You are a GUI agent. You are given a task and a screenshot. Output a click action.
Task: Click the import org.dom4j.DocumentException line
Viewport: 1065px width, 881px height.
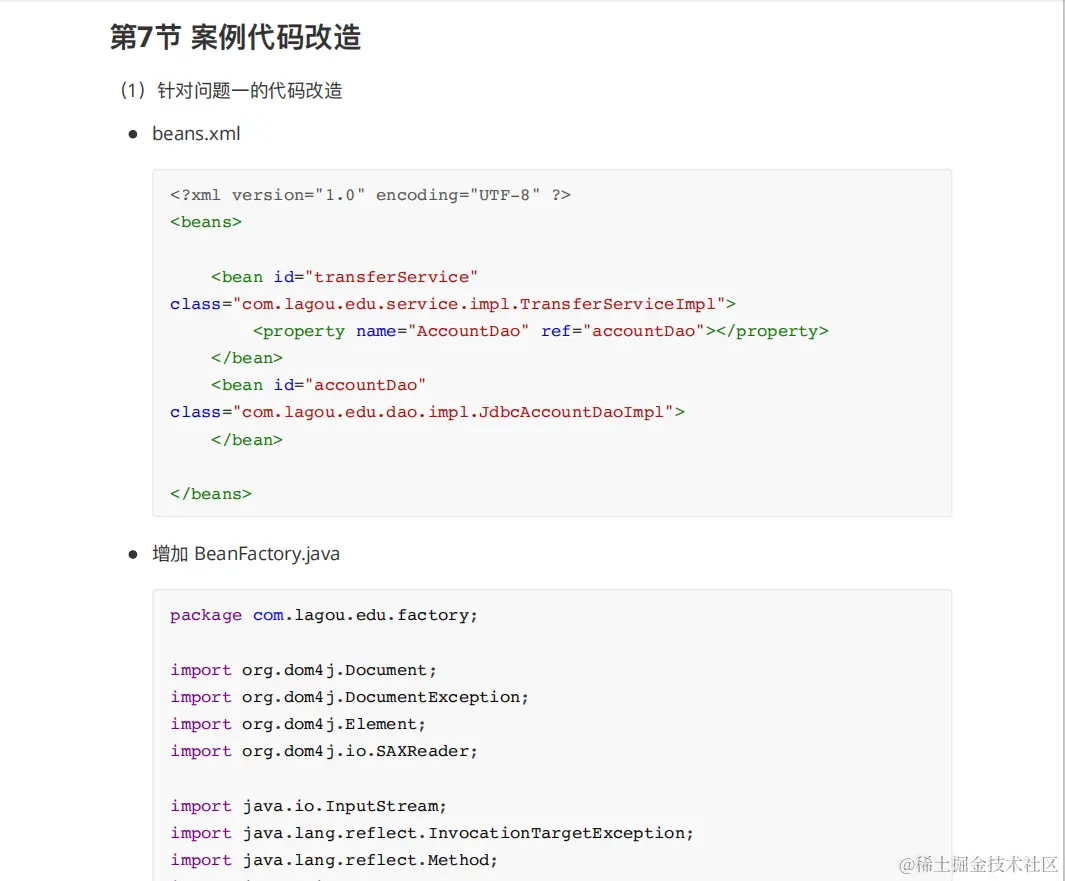350,697
